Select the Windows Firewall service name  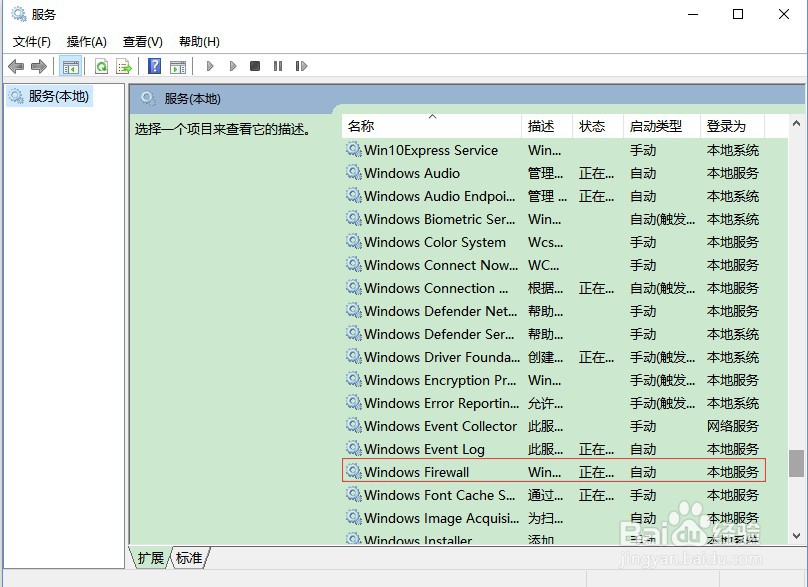tap(416, 472)
